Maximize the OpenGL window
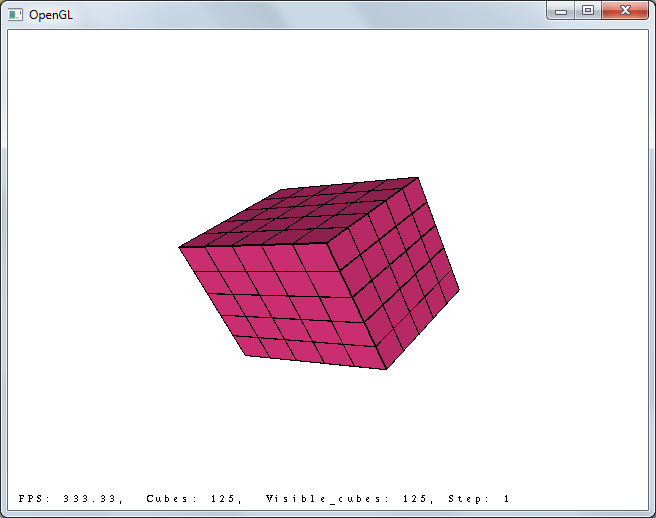Image resolution: width=656 pixels, height=518 pixels. (588, 10)
